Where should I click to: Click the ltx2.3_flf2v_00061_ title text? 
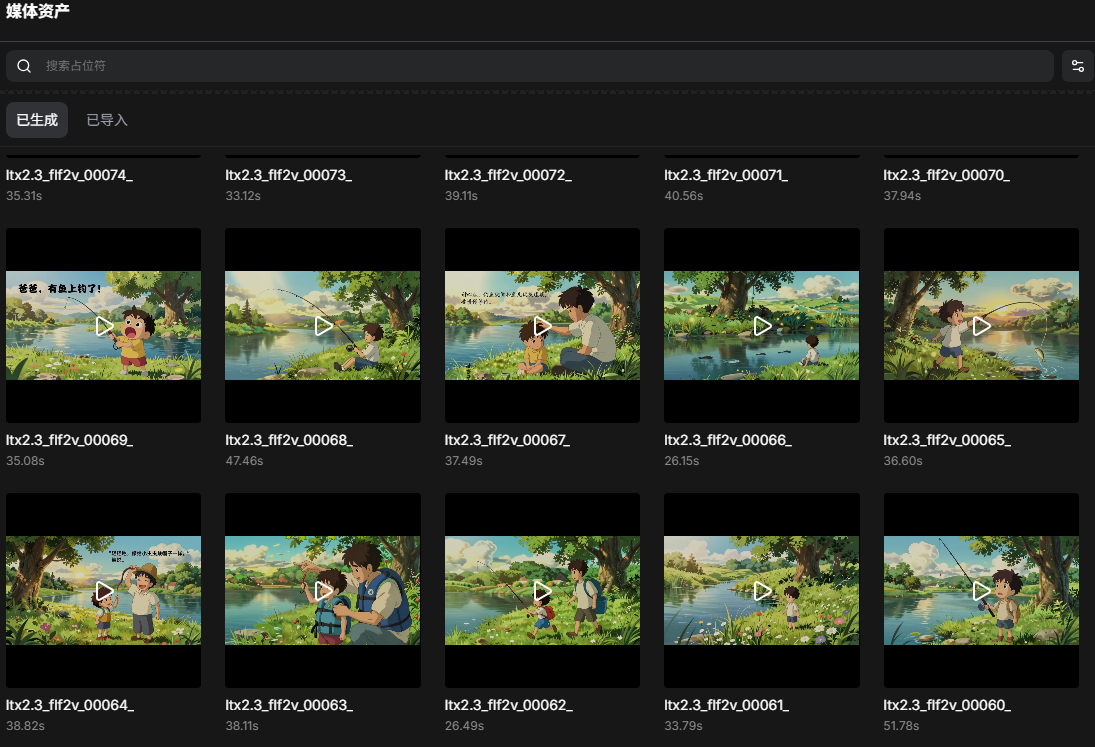tap(727, 706)
